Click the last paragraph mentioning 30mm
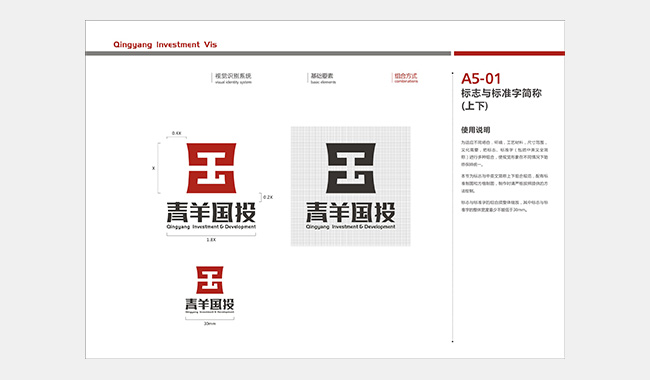 504,206
